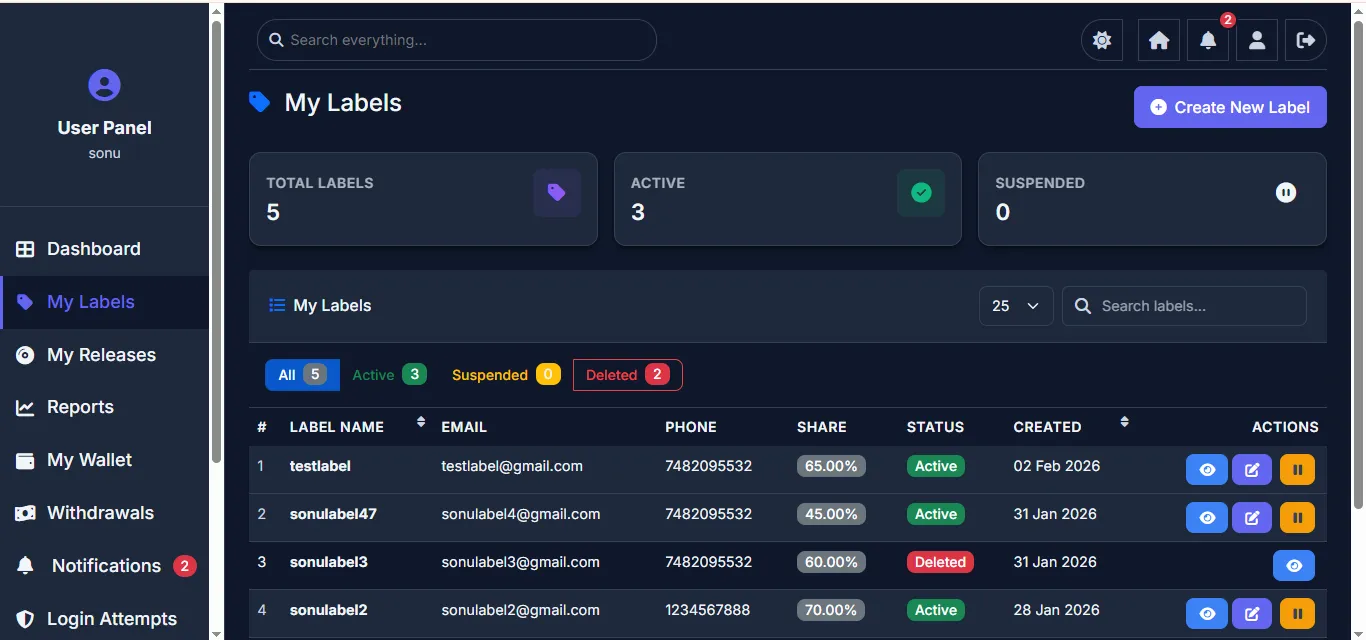Click the Suspended stat card
Screen dimensions: 1366x640
tap(1152, 199)
